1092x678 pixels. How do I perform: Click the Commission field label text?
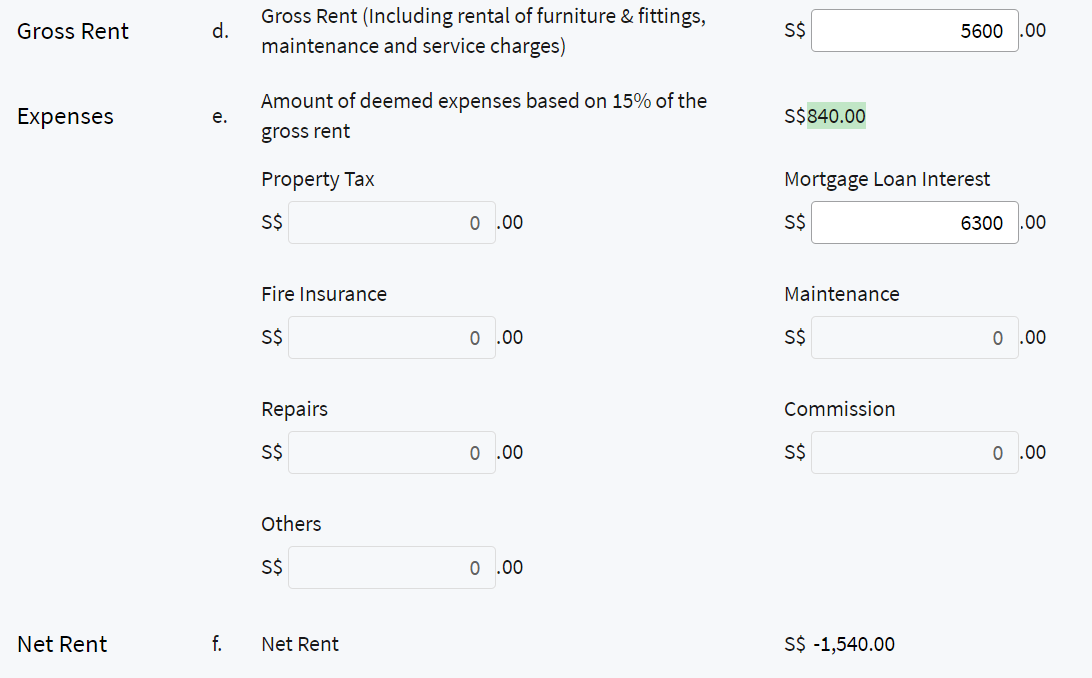pos(840,410)
